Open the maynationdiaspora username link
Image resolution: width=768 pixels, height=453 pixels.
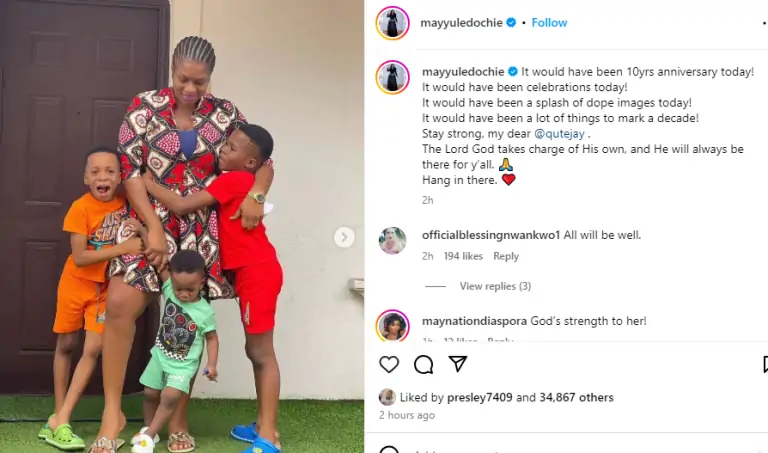(x=474, y=321)
